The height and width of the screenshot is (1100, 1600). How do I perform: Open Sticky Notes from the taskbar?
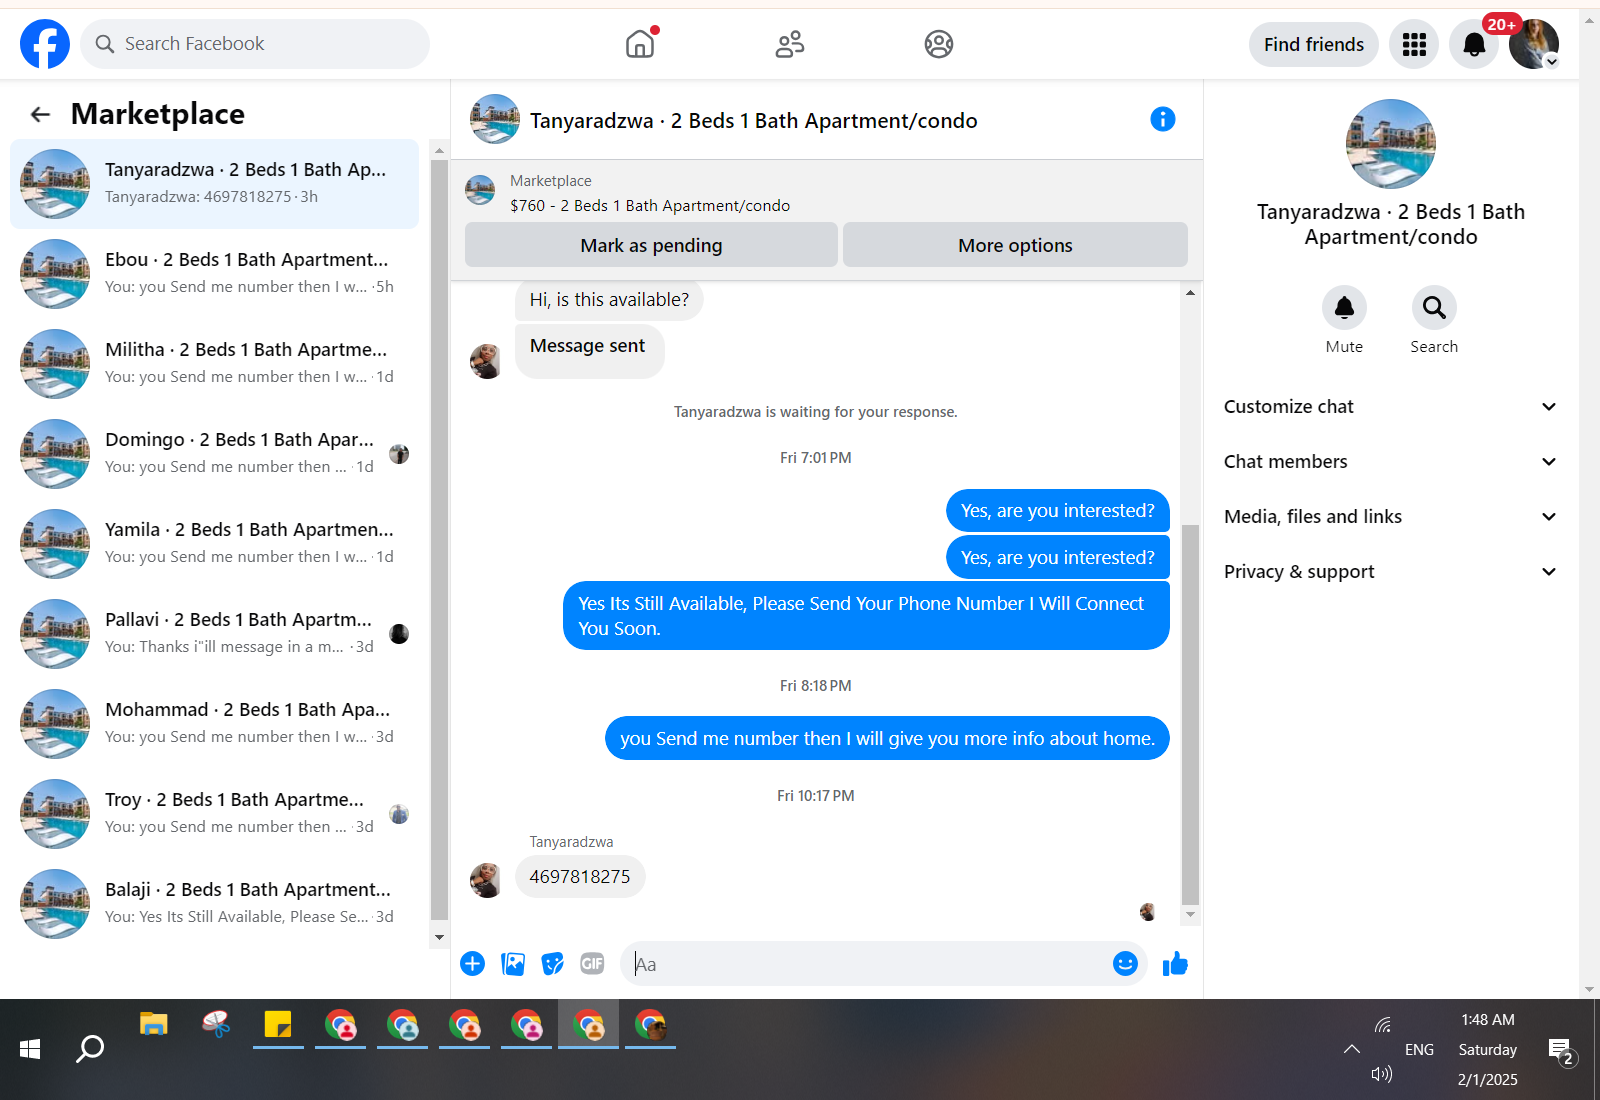(278, 1025)
